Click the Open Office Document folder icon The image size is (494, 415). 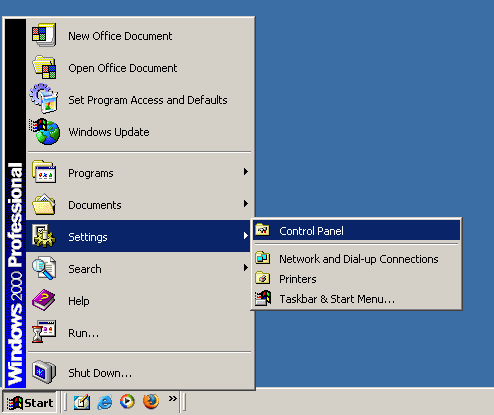(x=45, y=67)
